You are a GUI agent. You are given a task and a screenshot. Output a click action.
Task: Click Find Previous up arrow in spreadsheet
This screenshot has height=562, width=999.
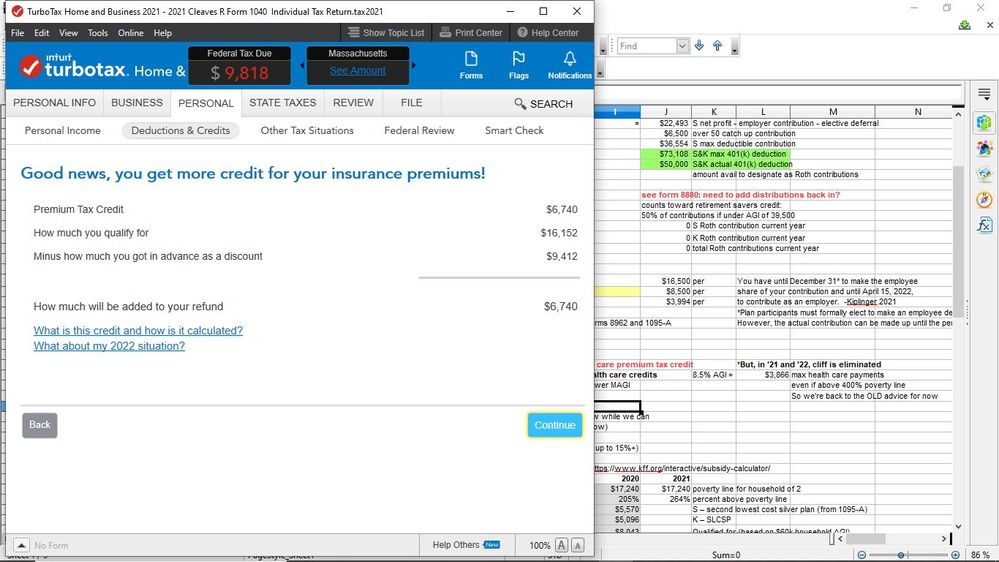(717, 46)
